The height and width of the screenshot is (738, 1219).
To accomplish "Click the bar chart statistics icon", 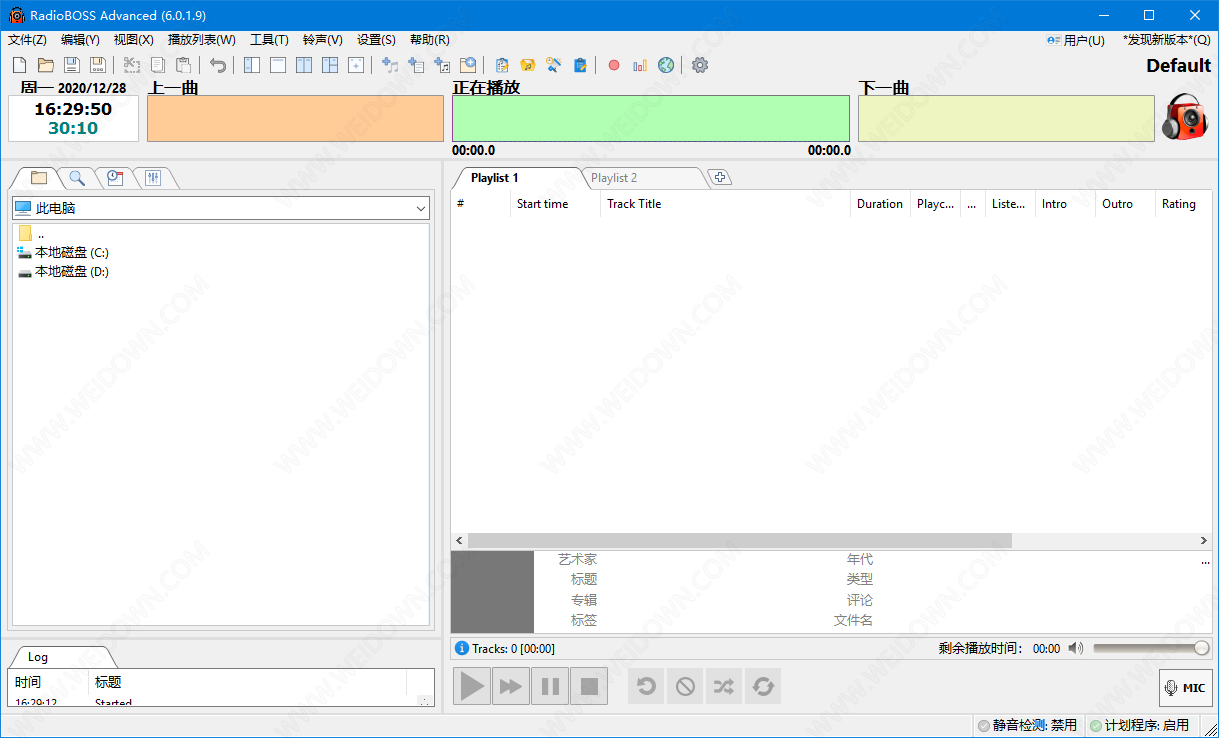I will pos(640,65).
